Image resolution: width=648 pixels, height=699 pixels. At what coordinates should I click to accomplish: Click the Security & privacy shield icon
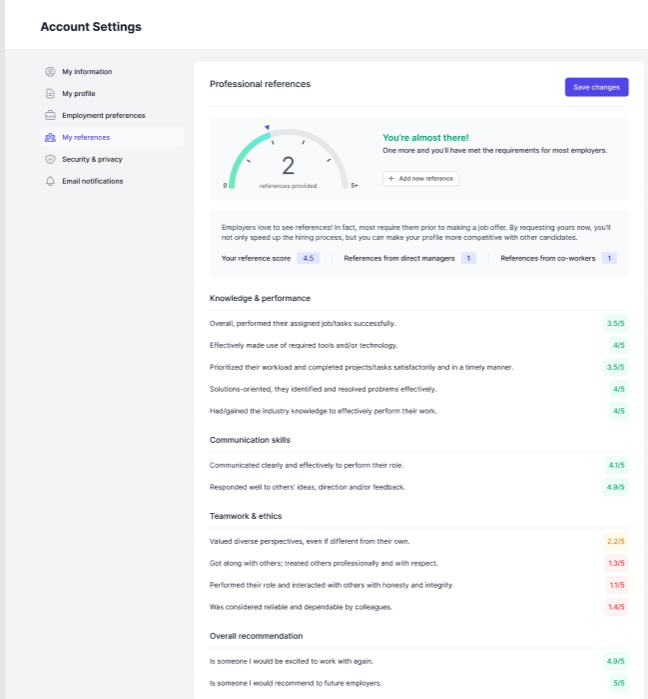50,159
